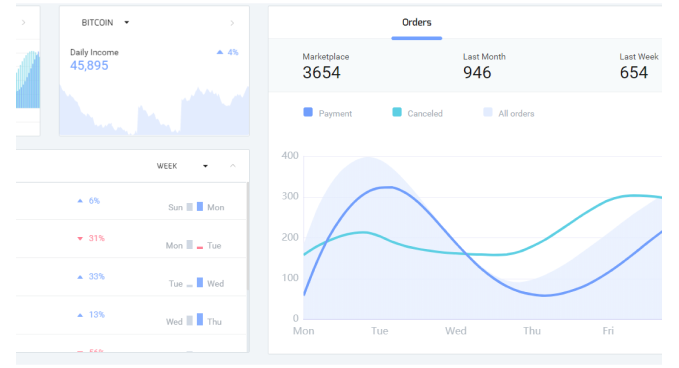Click the 31% decrease arrow icon
Screen dimensions: 679x368
click(x=80, y=239)
